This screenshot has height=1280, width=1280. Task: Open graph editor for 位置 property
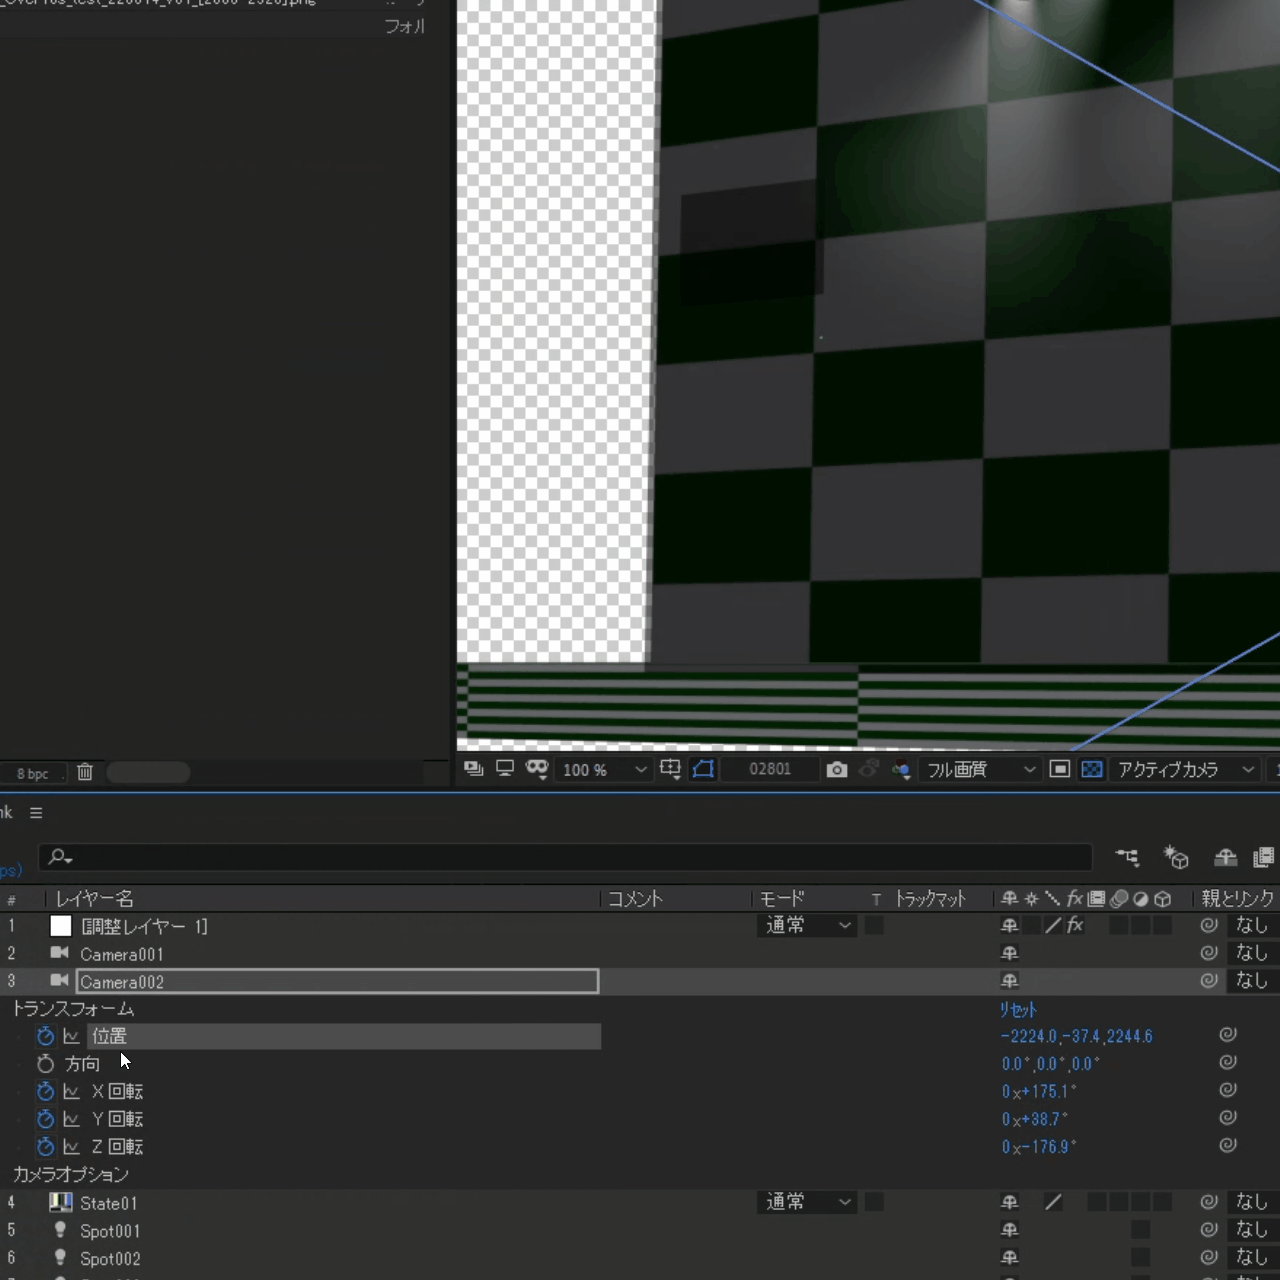point(71,1037)
